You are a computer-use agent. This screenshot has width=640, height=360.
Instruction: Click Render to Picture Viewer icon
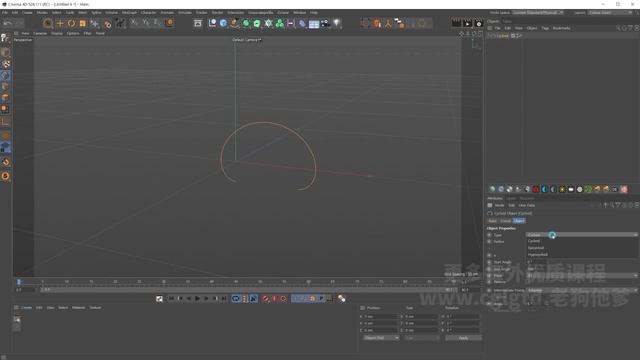point(467,23)
